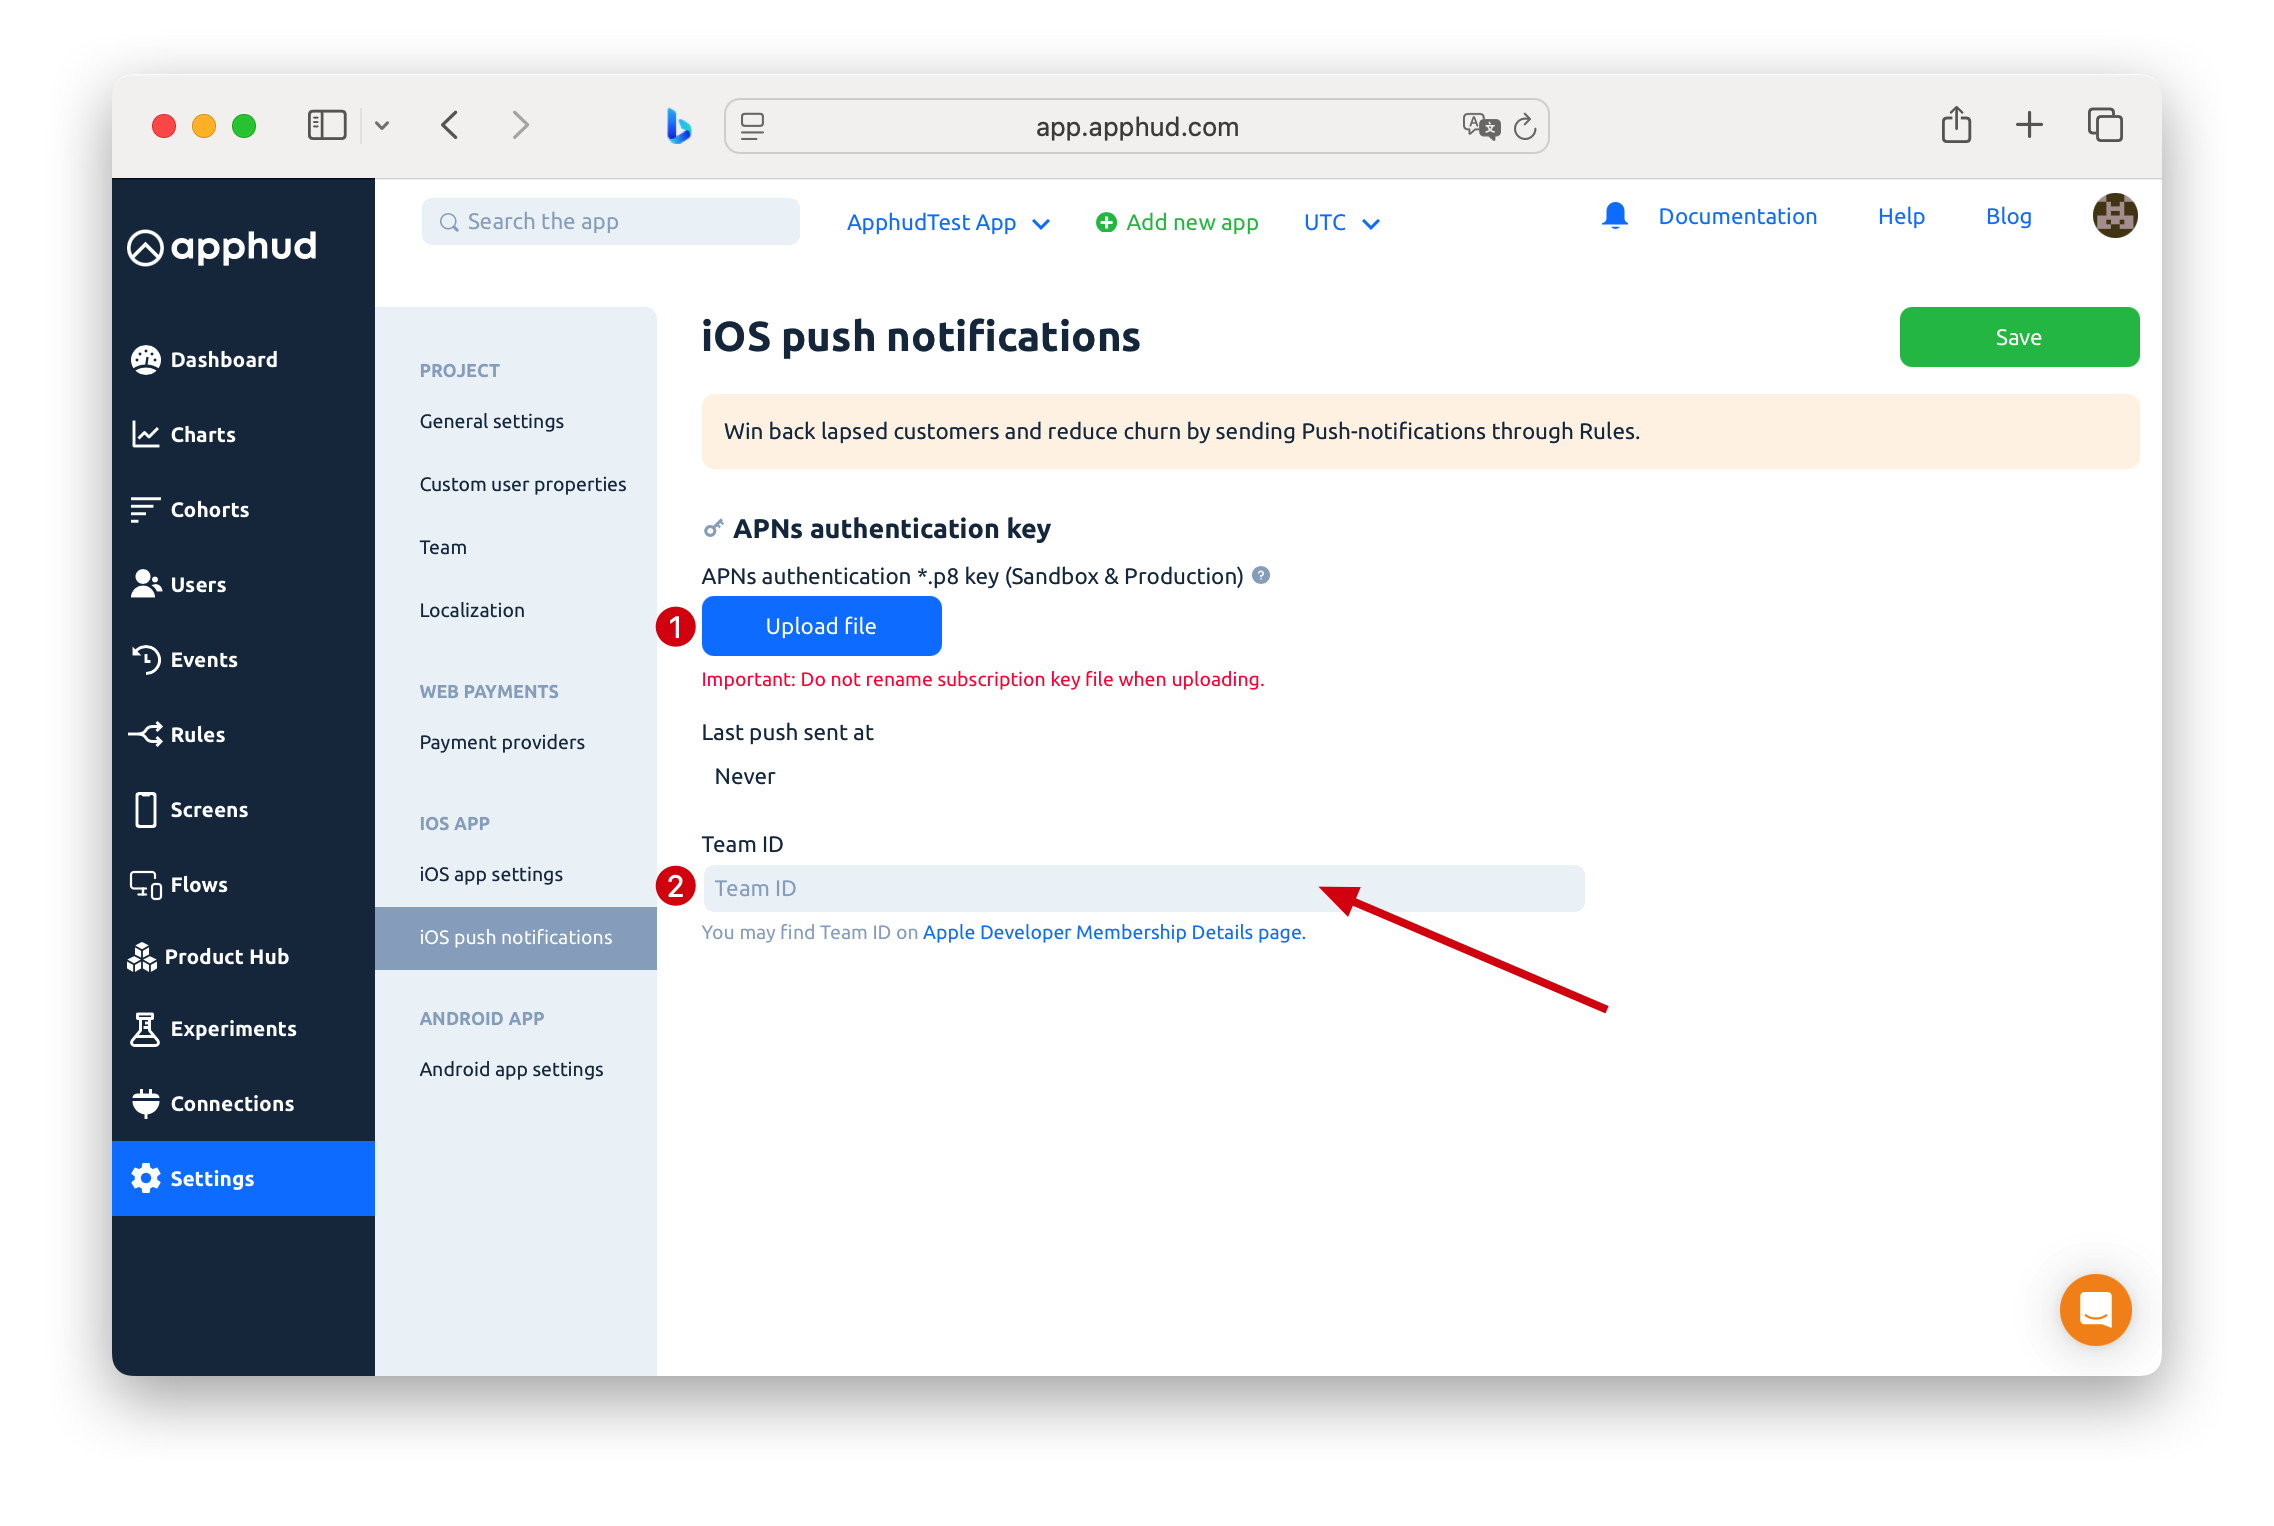Open the Cohorts section
The image size is (2274, 1526).
click(x=208, y=509)
